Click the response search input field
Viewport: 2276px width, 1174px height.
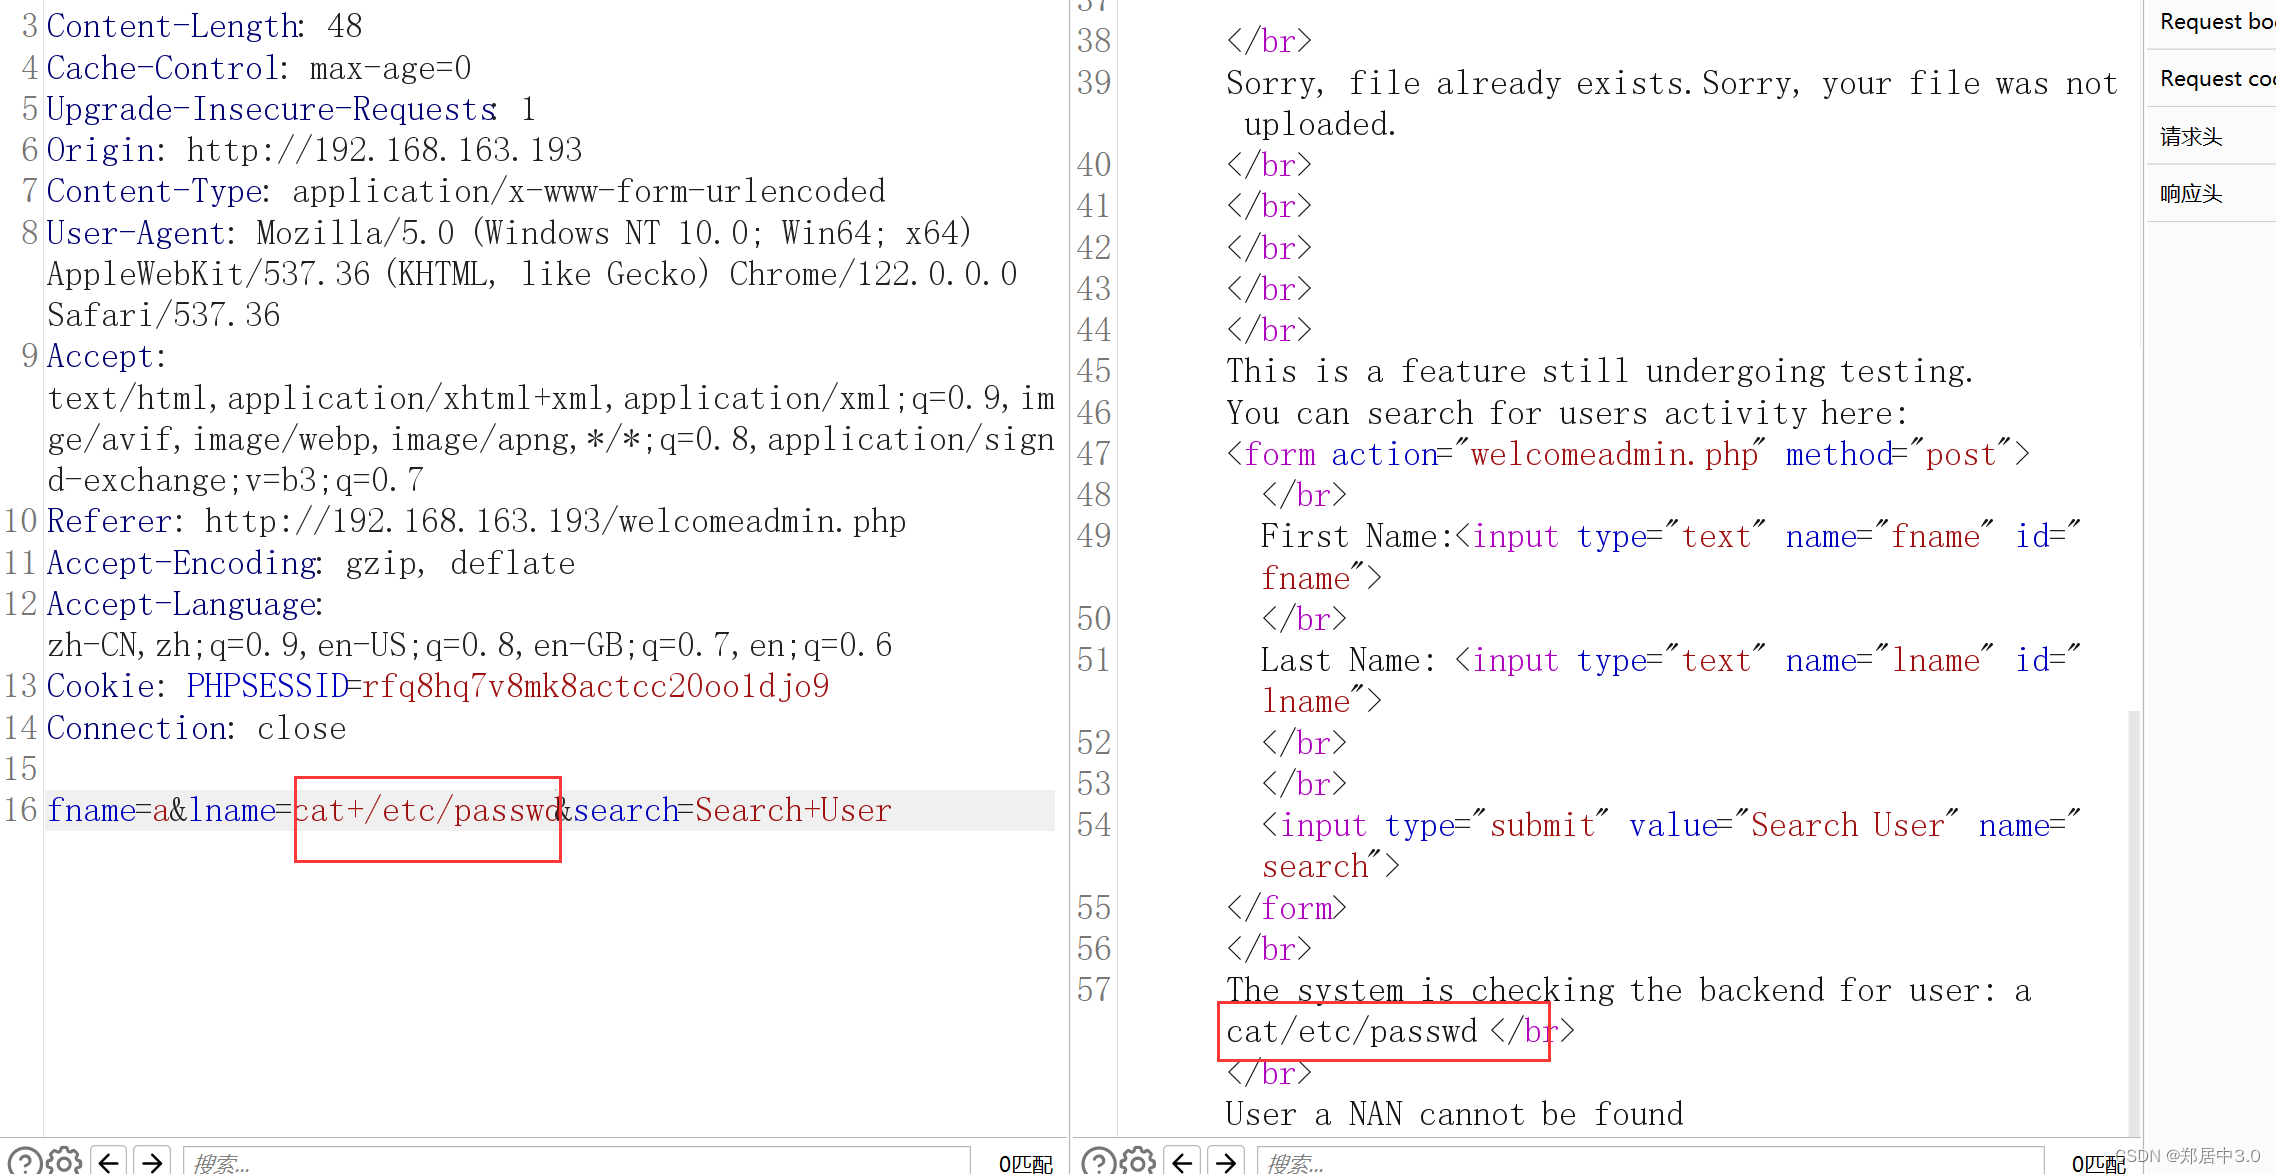pos(1650,1161)
